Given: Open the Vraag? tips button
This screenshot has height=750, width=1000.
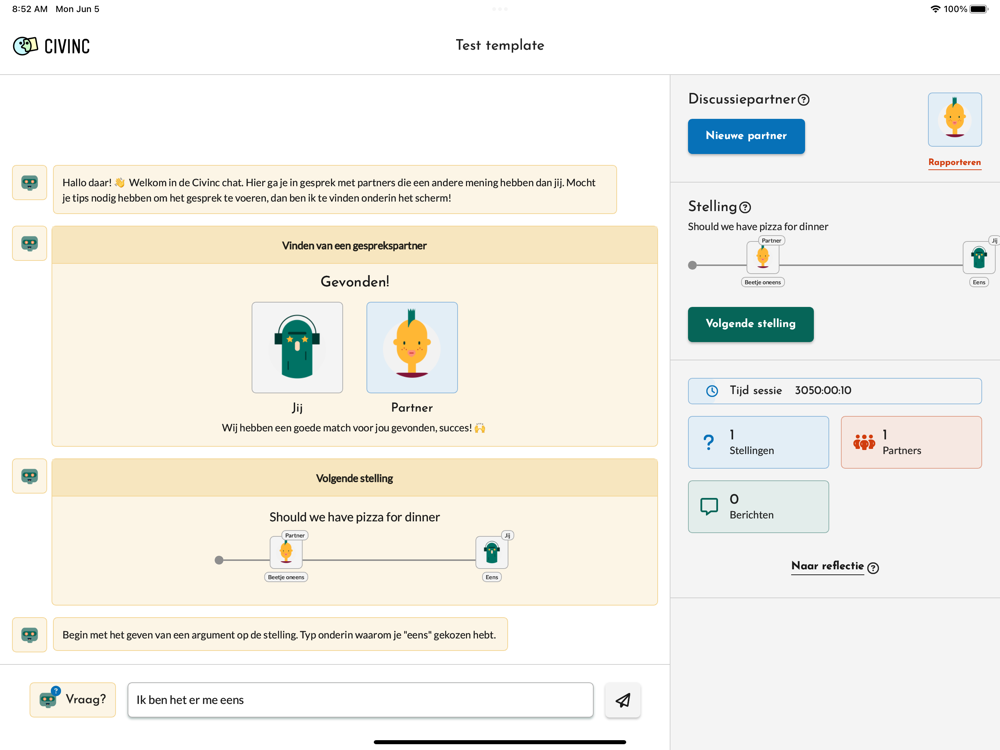Looking at the screenshot, I should pos(72,700).
